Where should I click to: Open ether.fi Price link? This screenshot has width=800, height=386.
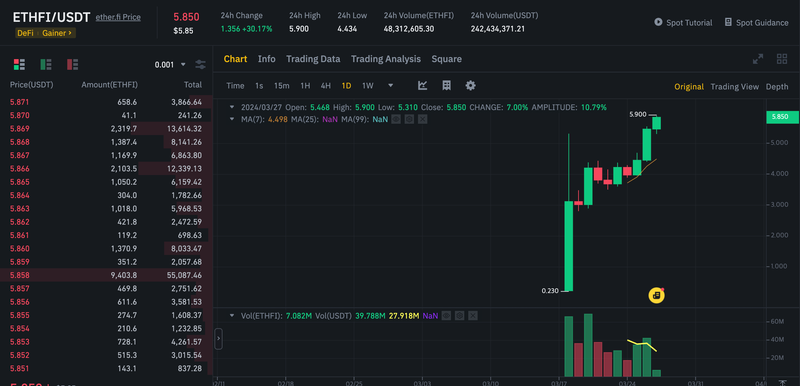coord(118,17)
